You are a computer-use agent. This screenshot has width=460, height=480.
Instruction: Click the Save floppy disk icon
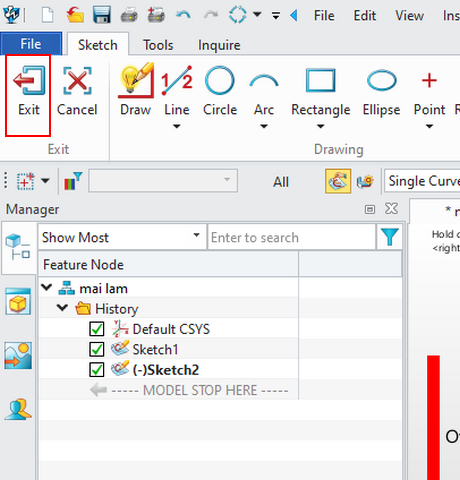coord(102,15)
